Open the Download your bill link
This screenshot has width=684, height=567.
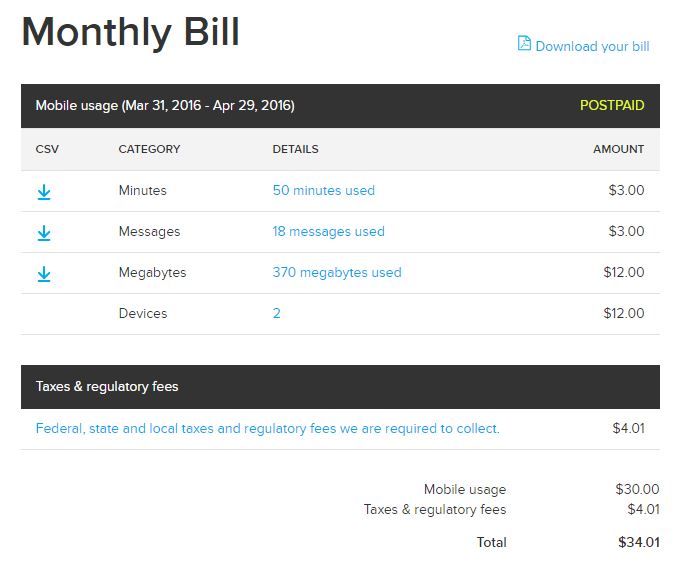click(x=592, y=46)
